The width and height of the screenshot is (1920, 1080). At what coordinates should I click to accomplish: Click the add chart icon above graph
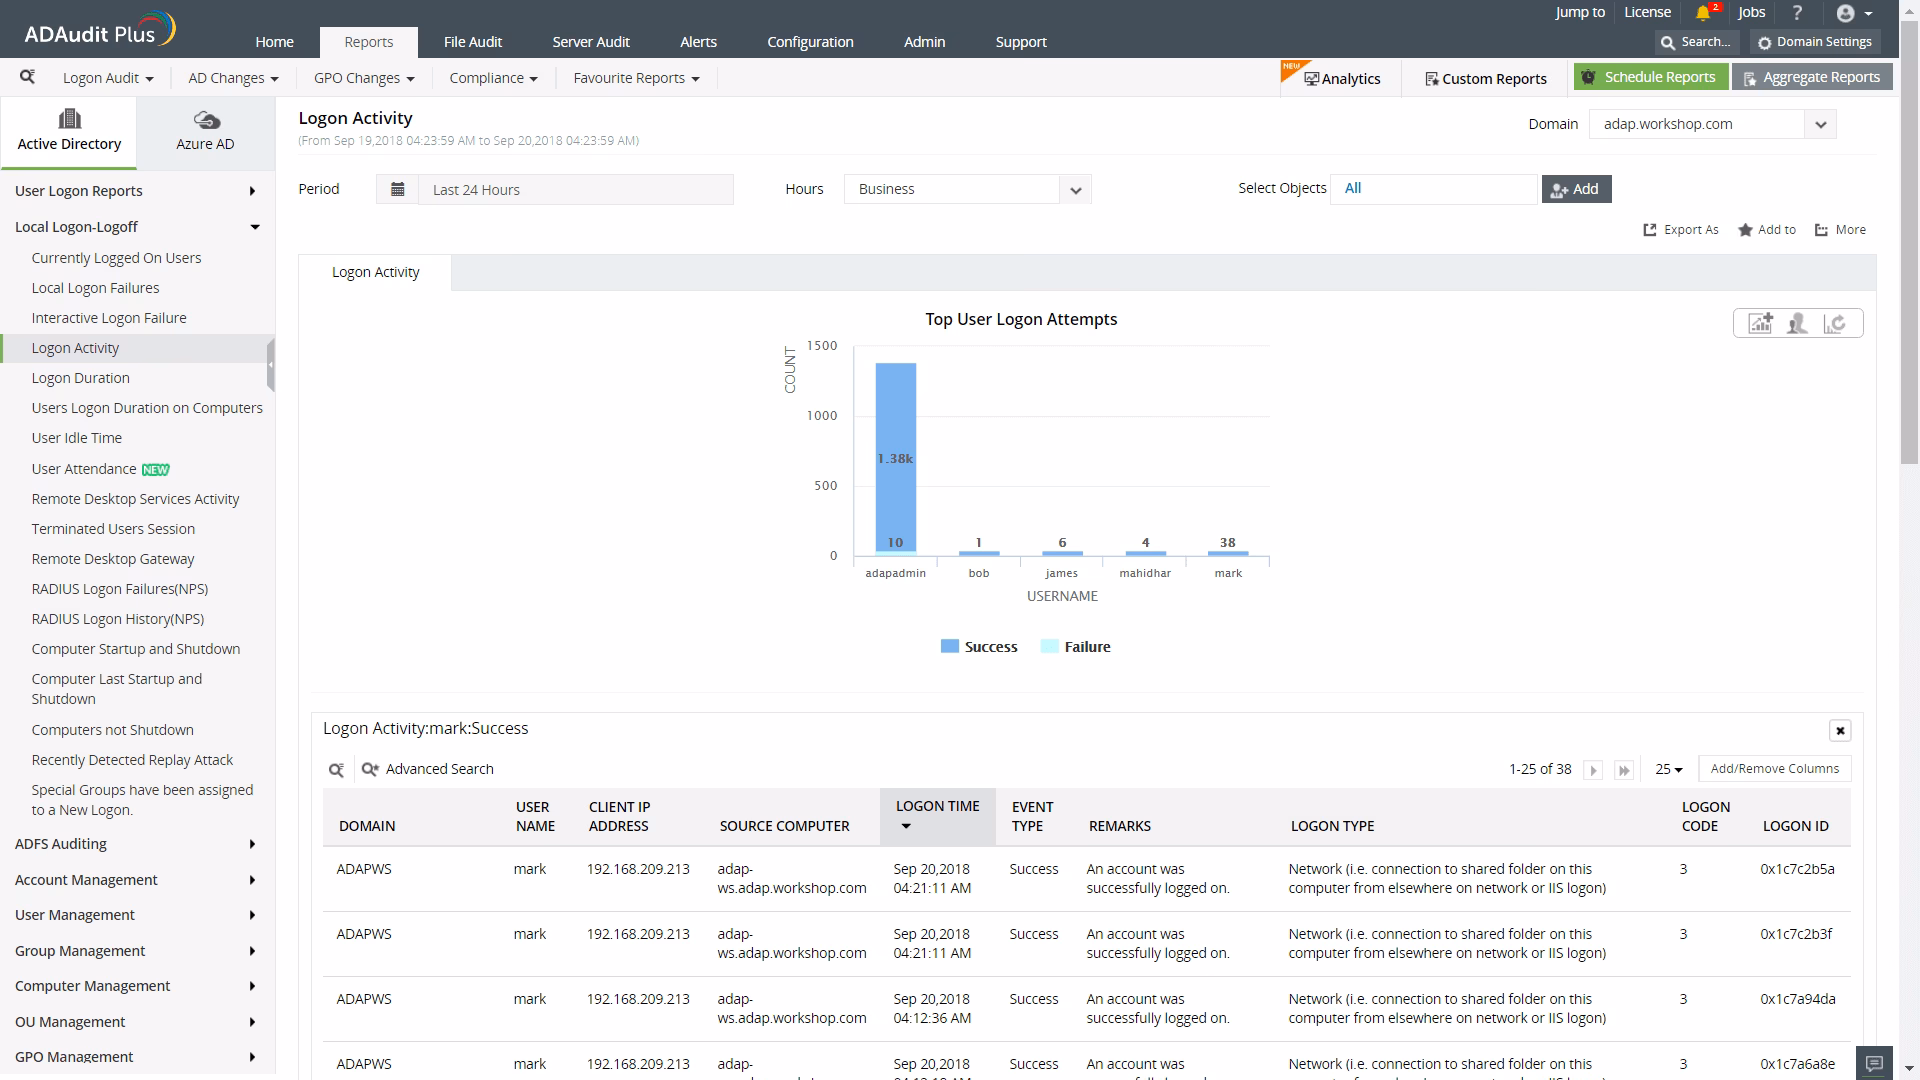point(1760,323)
